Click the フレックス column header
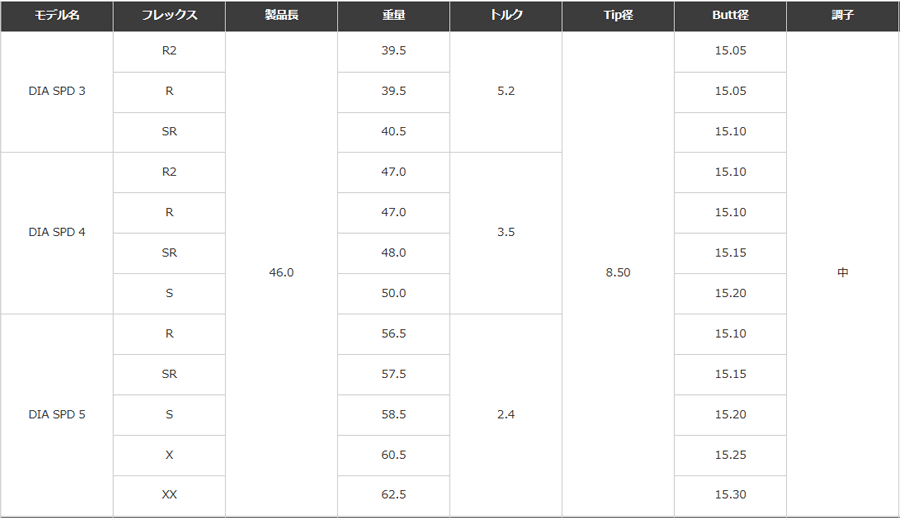 coord(169,16)
